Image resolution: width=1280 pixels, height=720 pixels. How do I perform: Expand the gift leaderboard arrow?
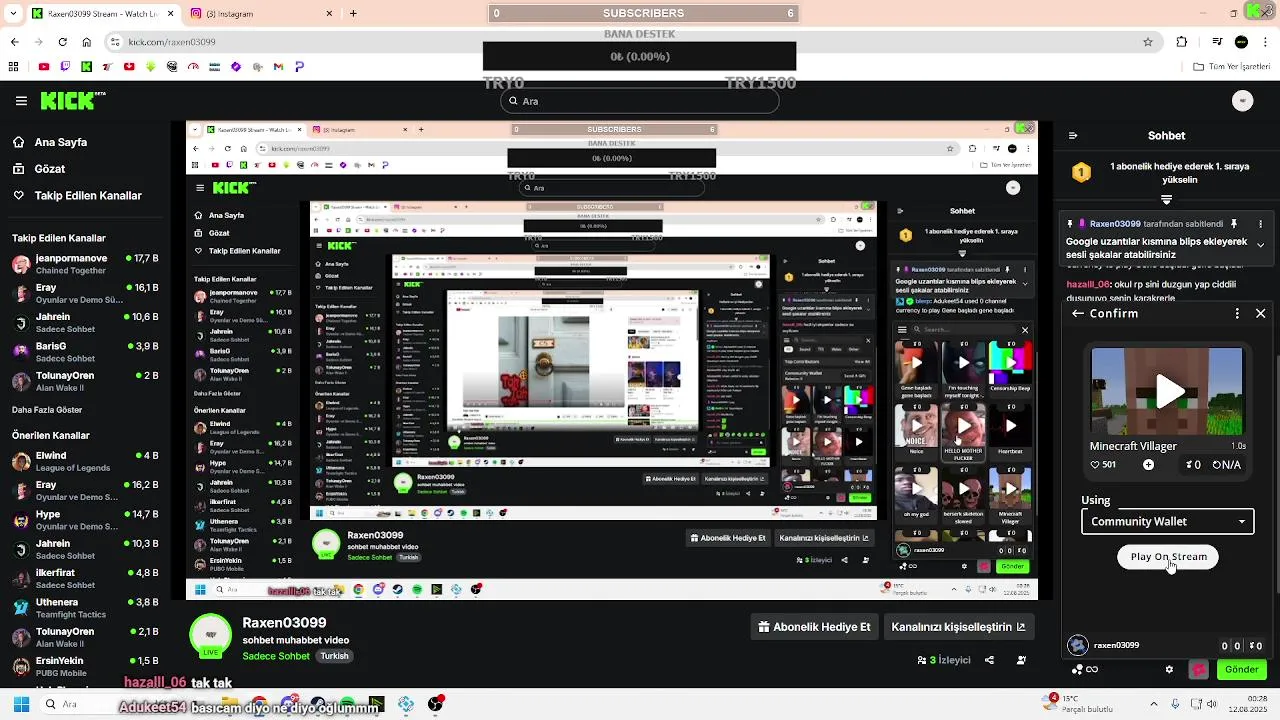[1166, 201]
